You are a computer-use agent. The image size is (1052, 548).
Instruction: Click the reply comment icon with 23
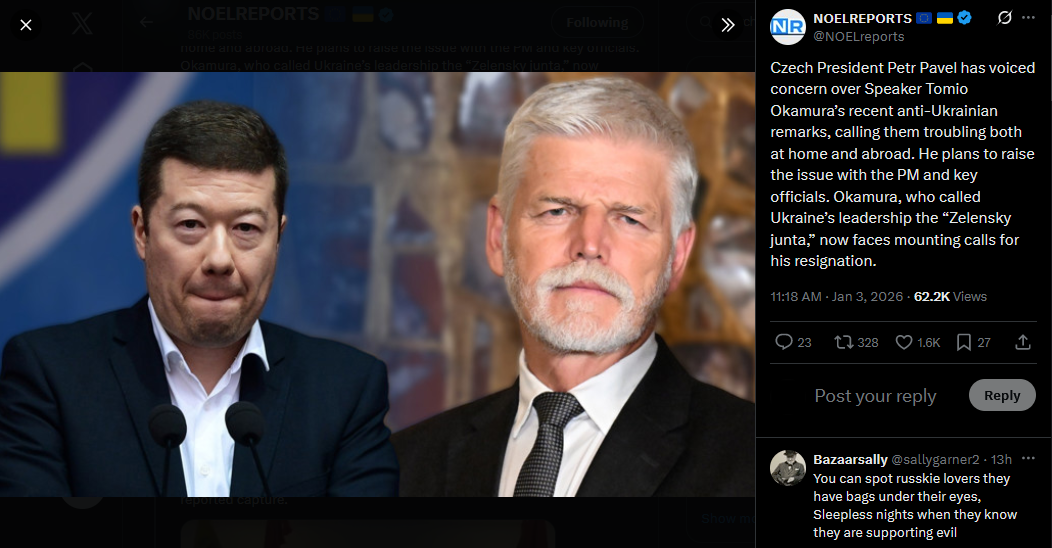pos(793,343)
